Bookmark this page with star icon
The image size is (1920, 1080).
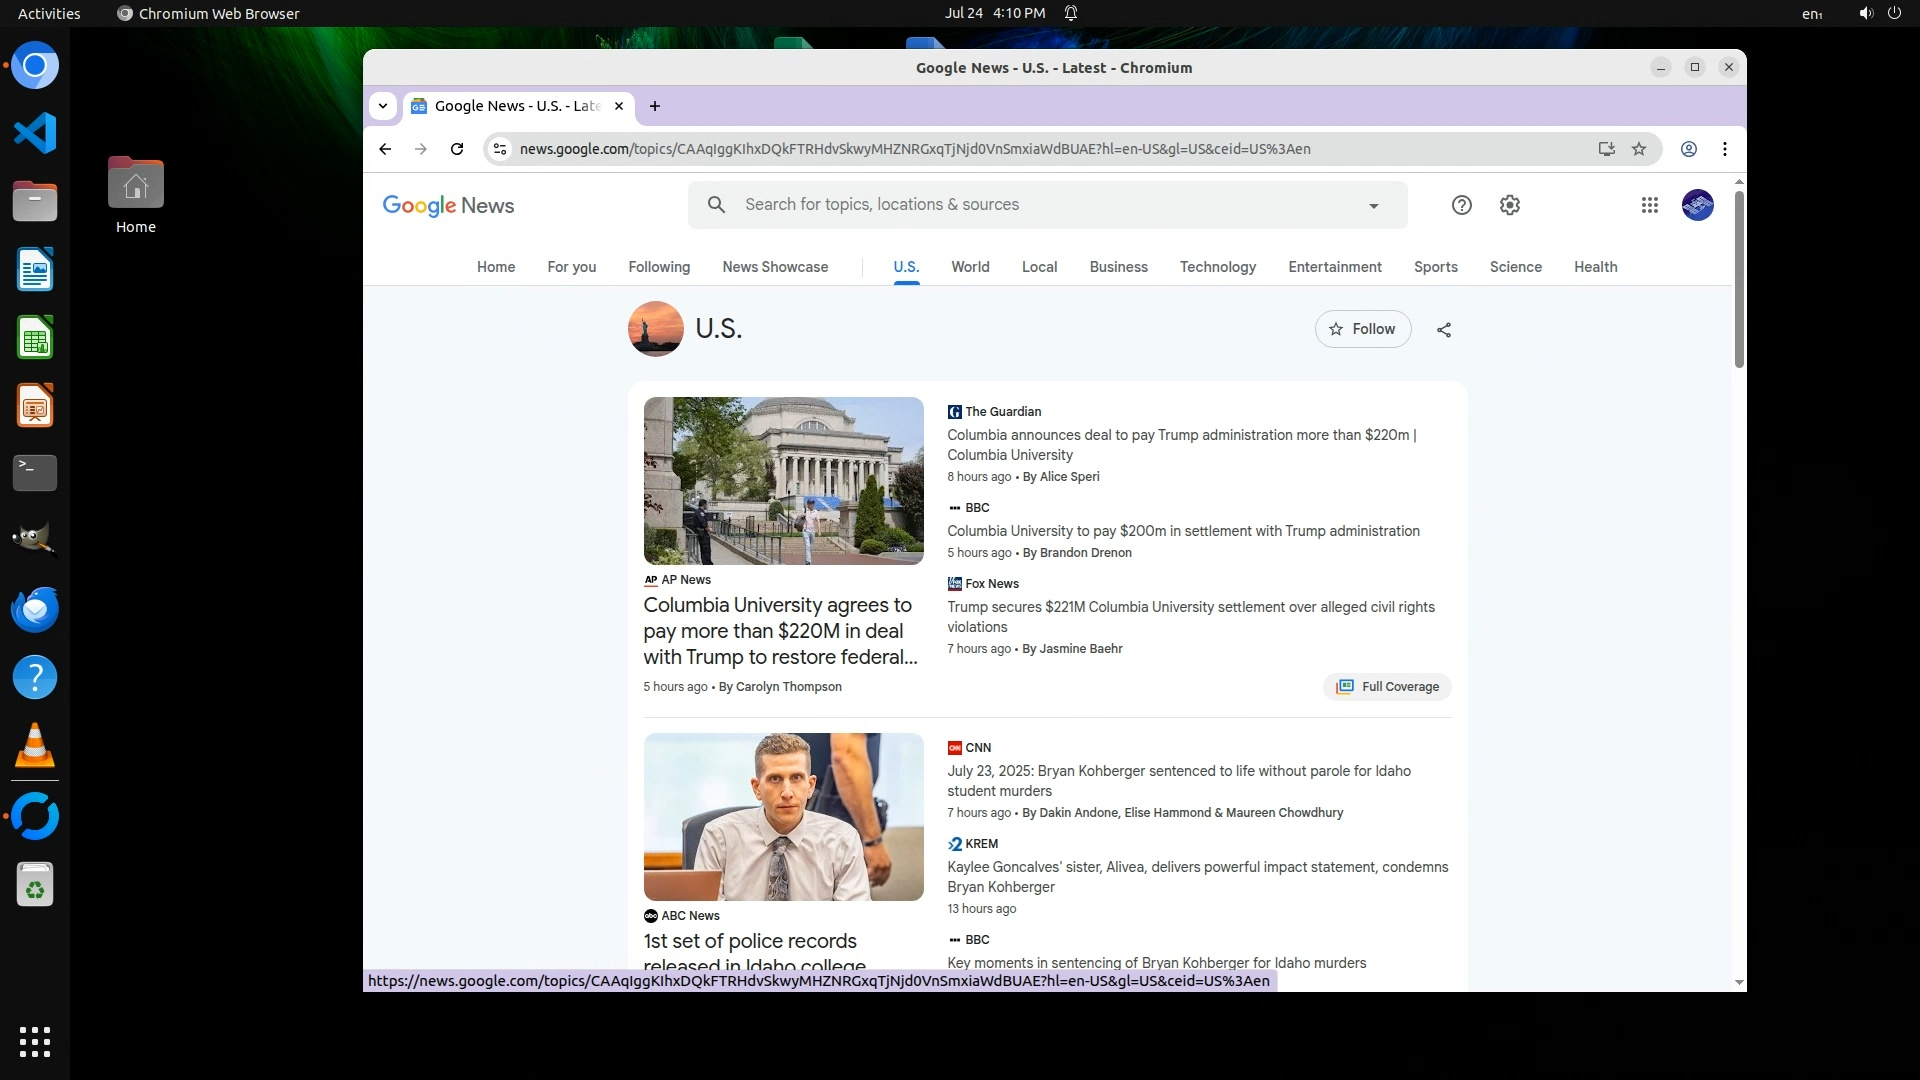pos(1638,149)
